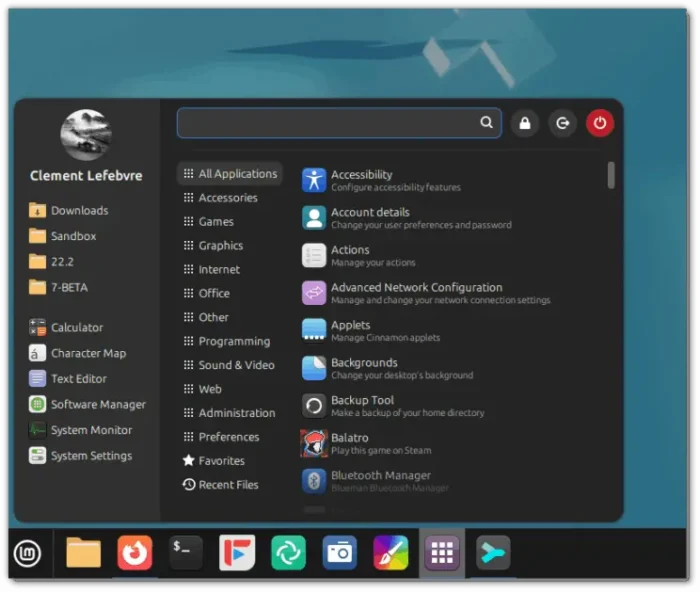
Task: Select the Accessories category
Action: tap(227, 198)
